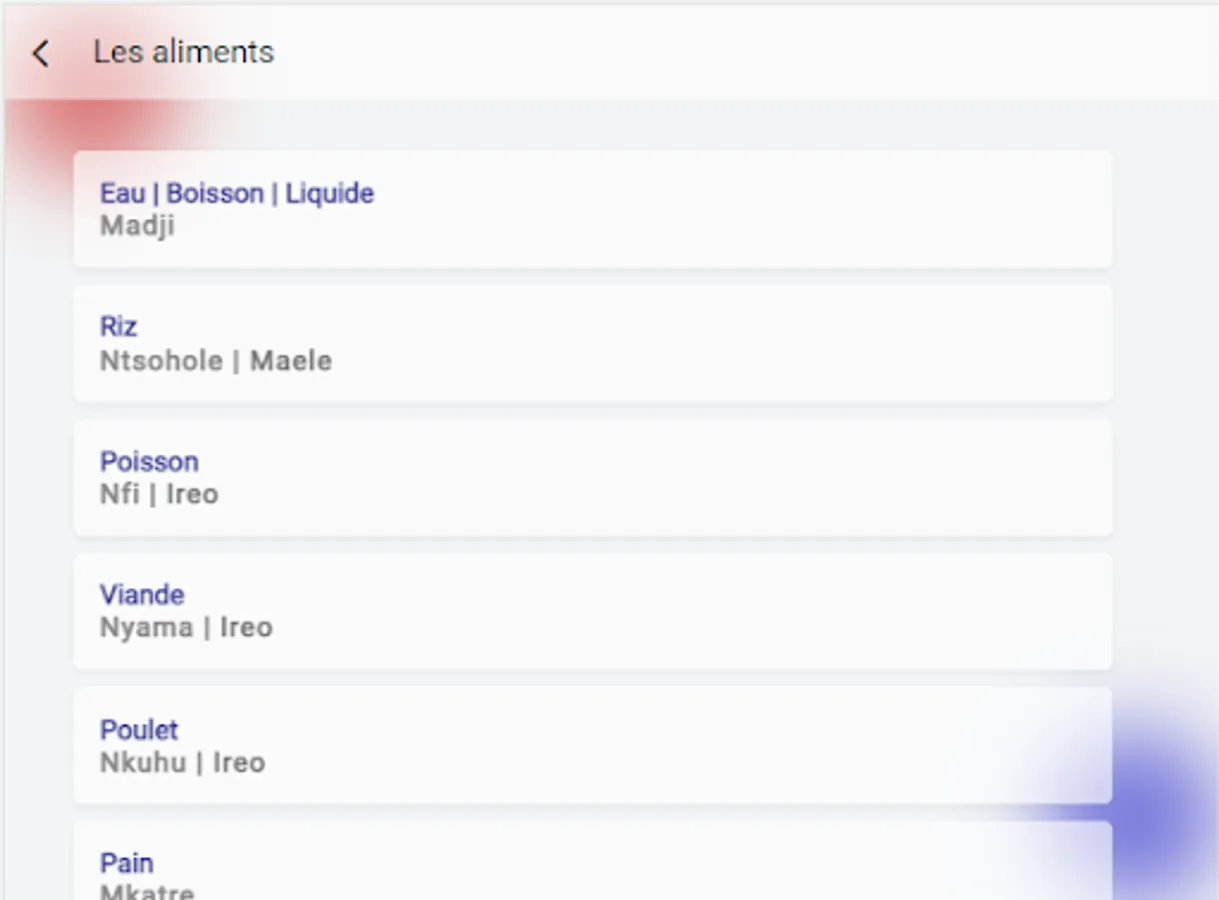Click the Pain heading label

(126, 863)
